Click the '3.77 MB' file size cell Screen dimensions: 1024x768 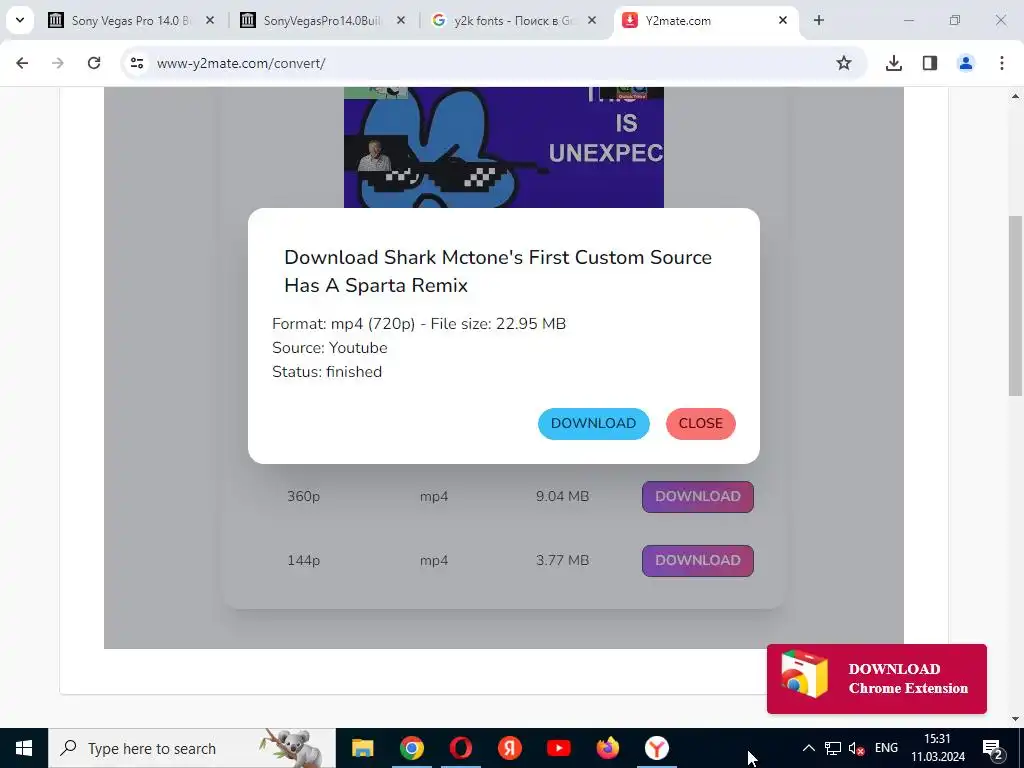[562, 560]
